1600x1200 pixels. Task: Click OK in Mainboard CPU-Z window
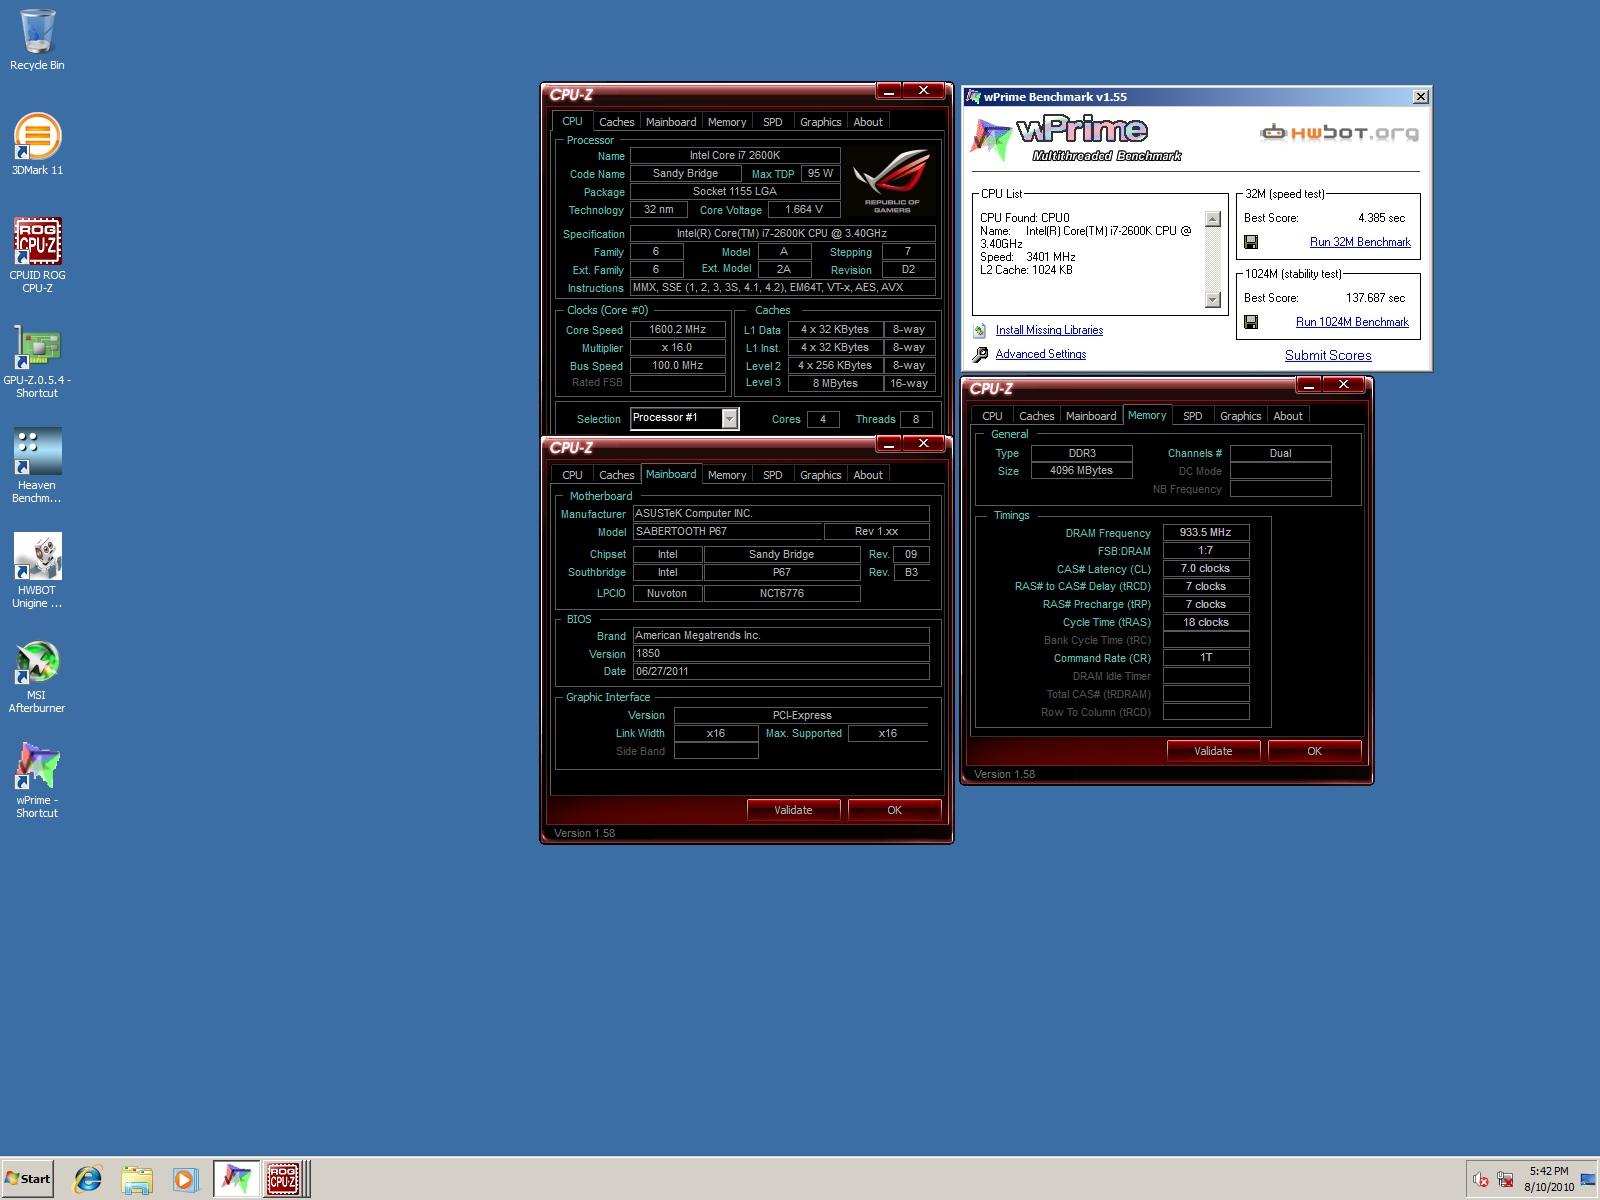894,810
